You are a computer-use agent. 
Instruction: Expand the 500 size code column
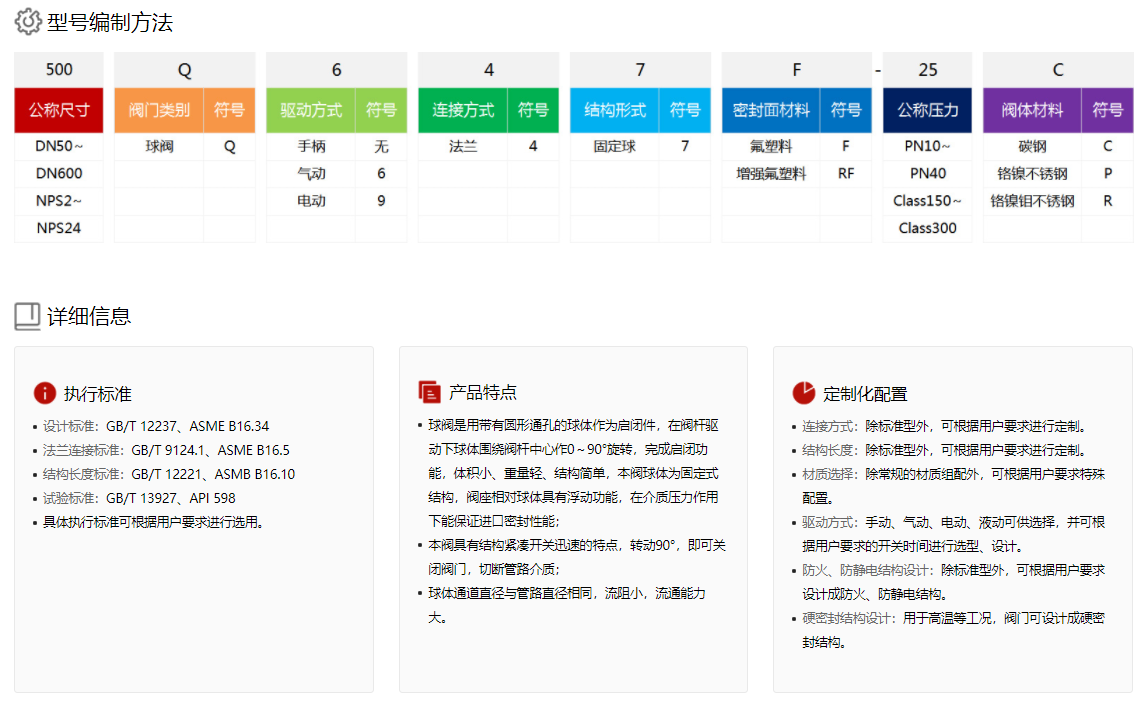[x=57, y=66]
